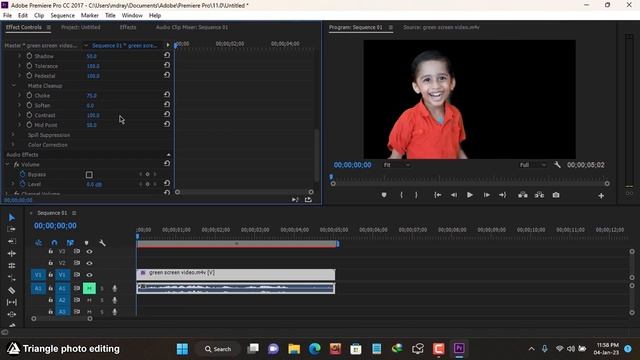Click Export Frame camera icon
640x360 pixels.
pyautogui.click(x=556, y=195)
